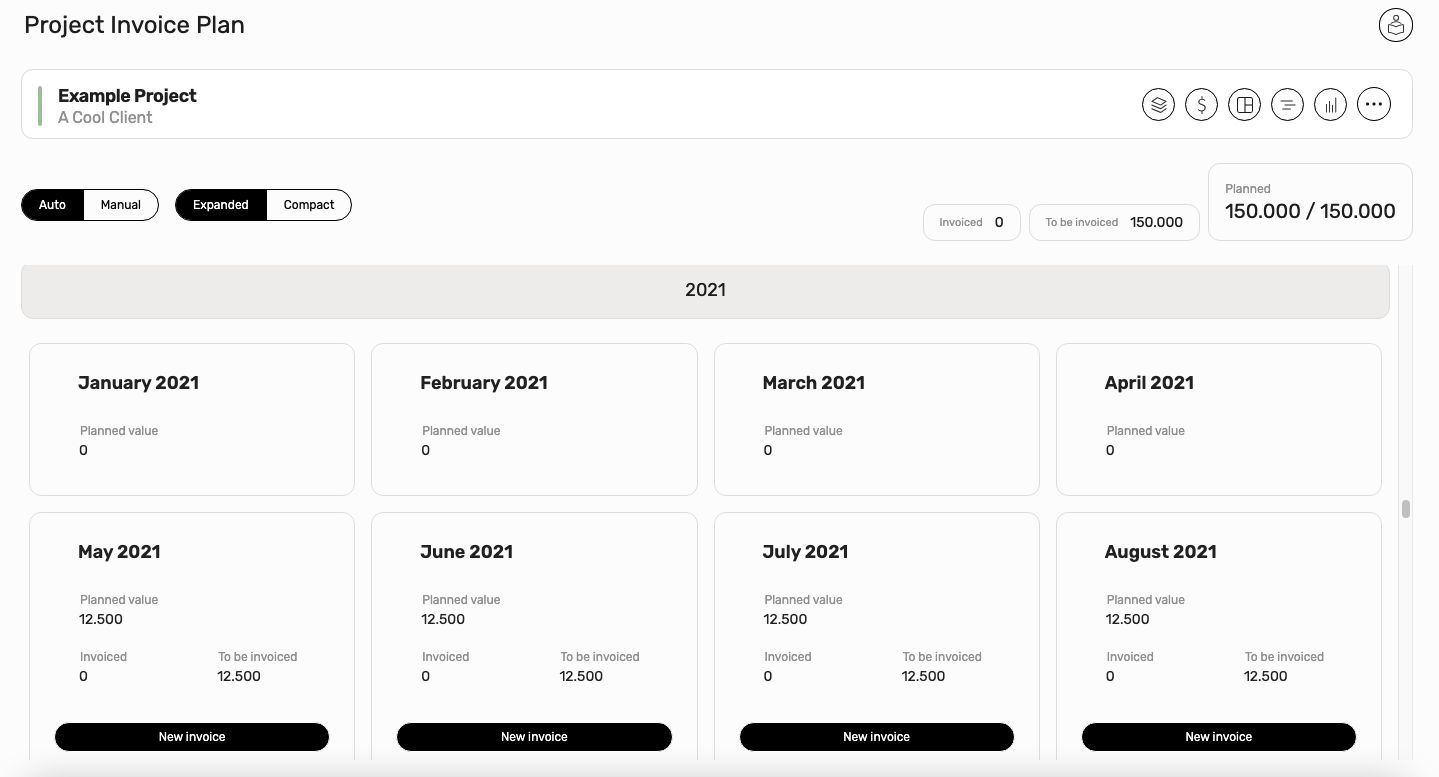Switch invoice plan to Manual mode
This screenshot has height=777, width=1439.
click(x=121, y=205)
